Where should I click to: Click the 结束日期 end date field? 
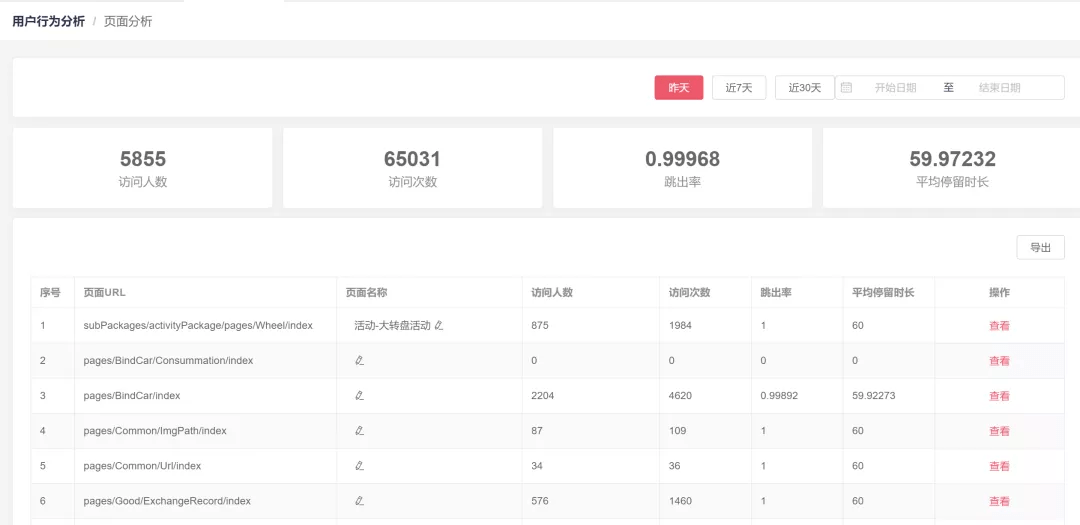999,88
